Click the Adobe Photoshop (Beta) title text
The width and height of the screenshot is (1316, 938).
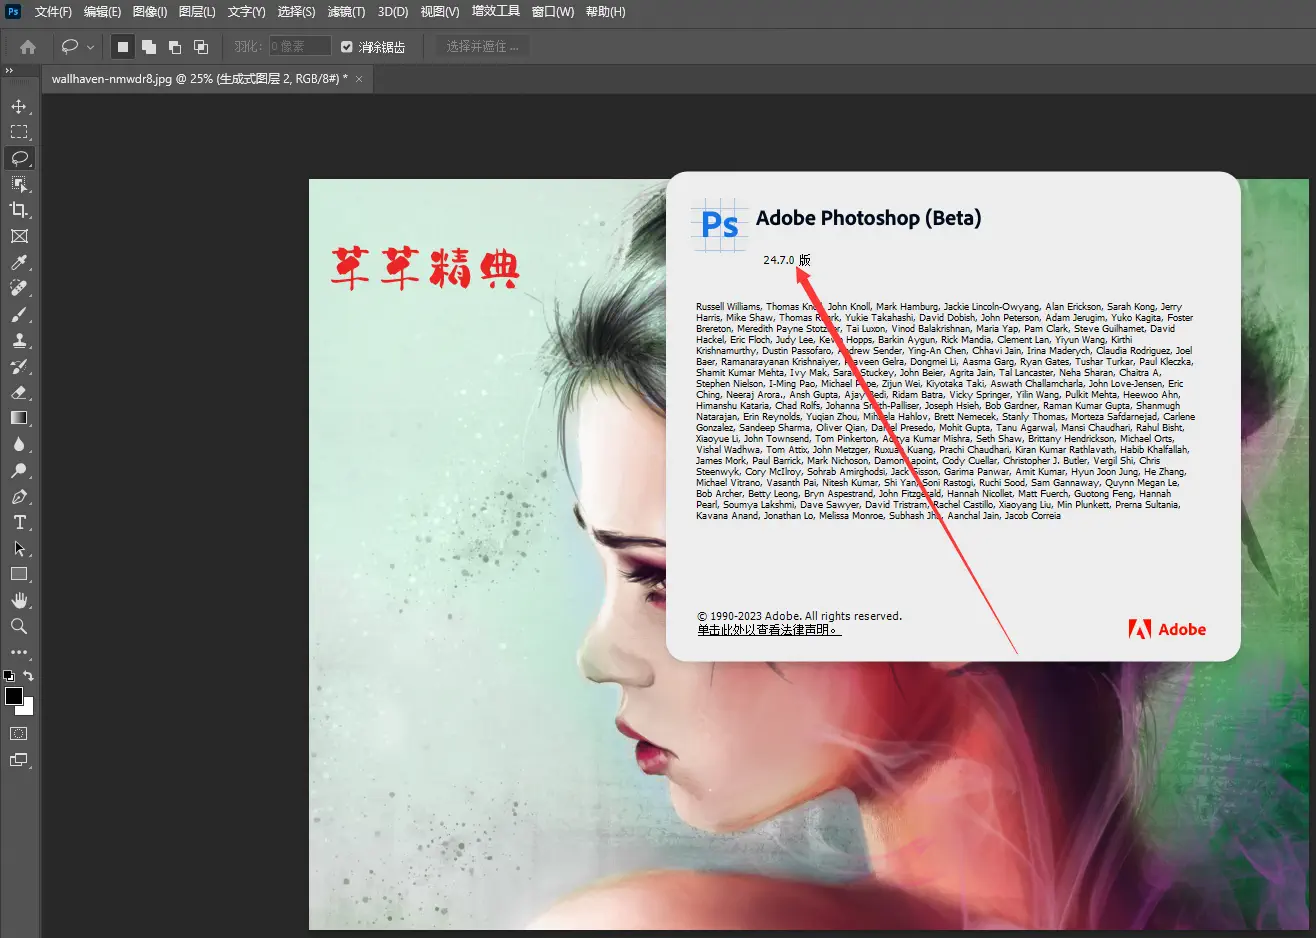tap(868, 218)
